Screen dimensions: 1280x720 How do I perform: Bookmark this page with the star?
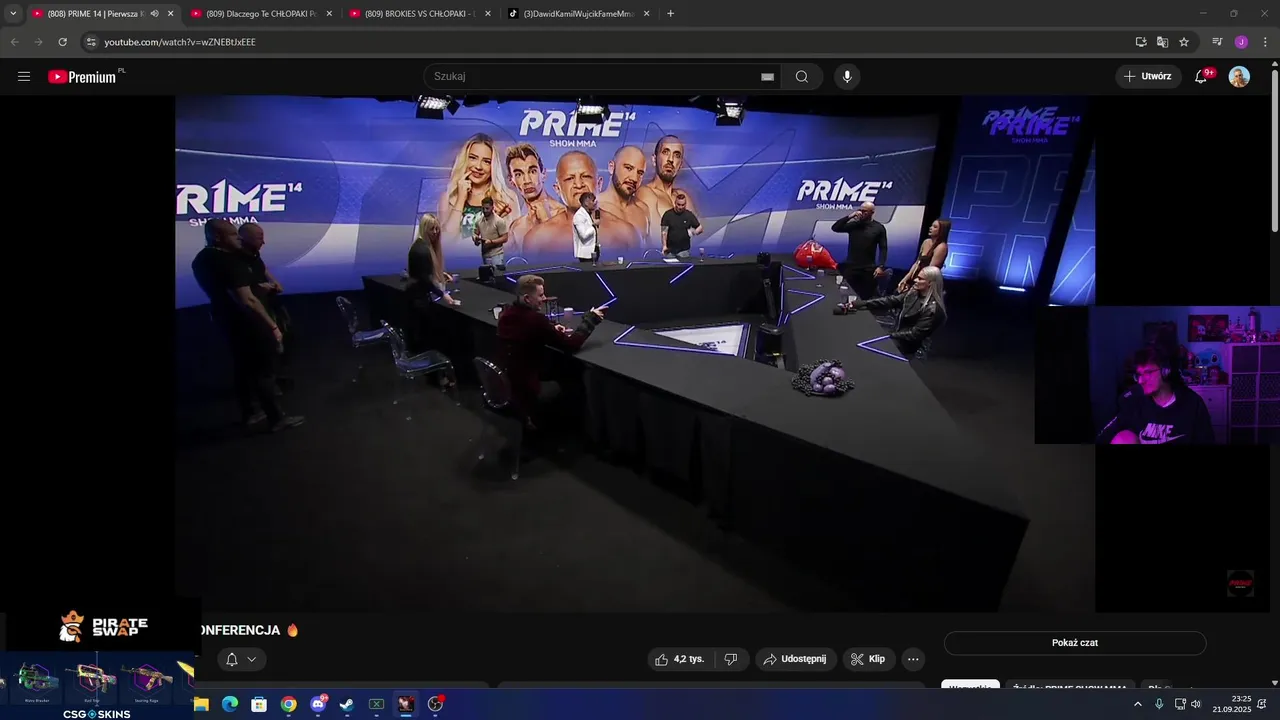coord(1184,42)
